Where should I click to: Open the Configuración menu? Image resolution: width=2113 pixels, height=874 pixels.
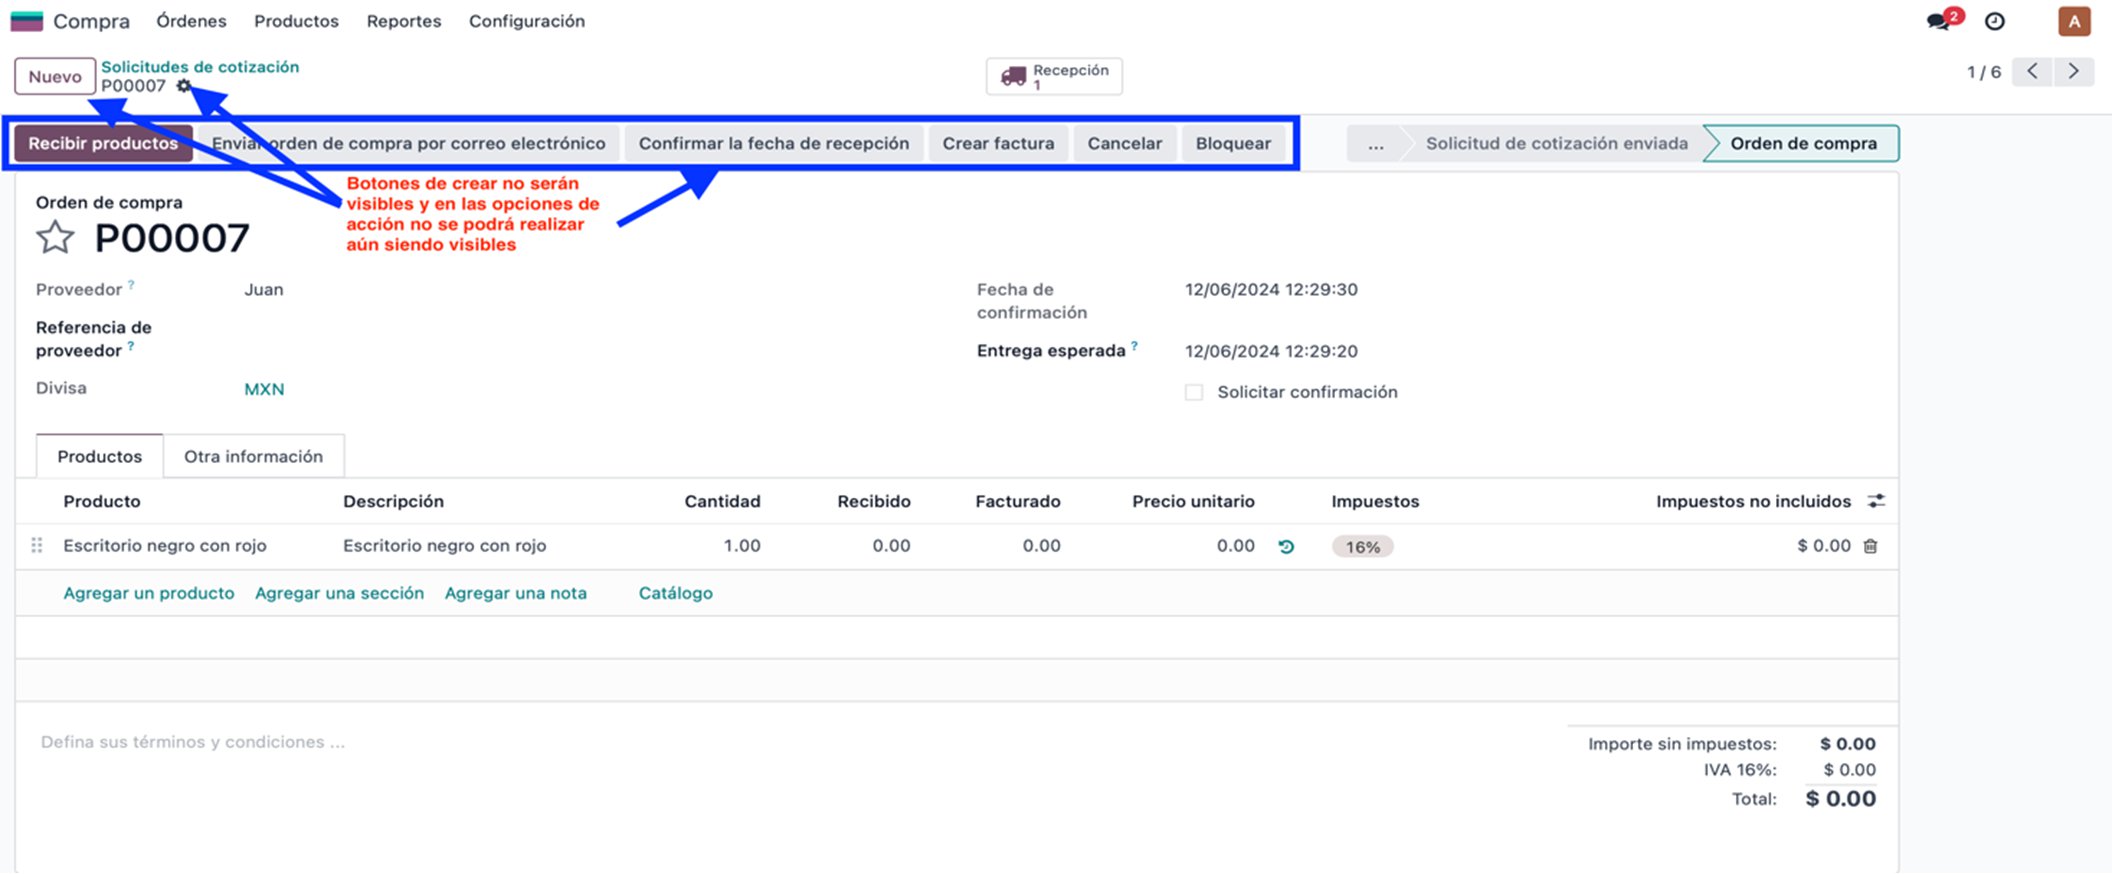click(x=527, y=21)
